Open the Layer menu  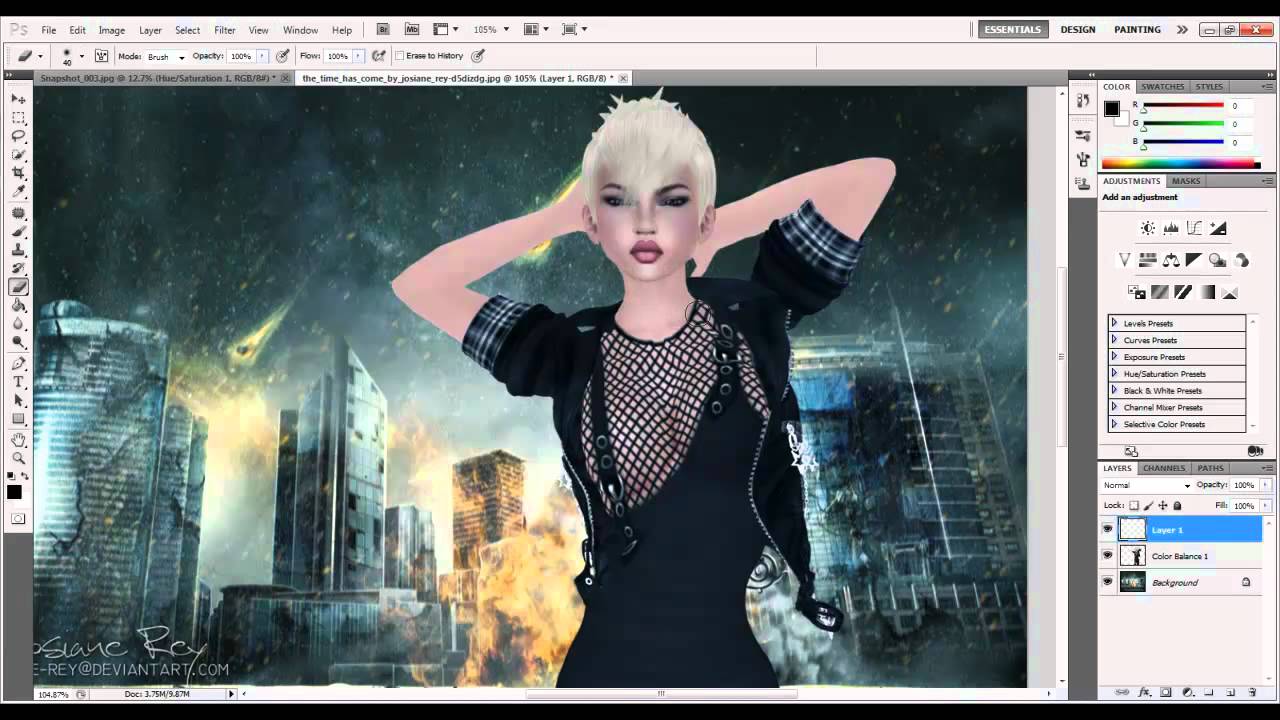coord(150,30)
